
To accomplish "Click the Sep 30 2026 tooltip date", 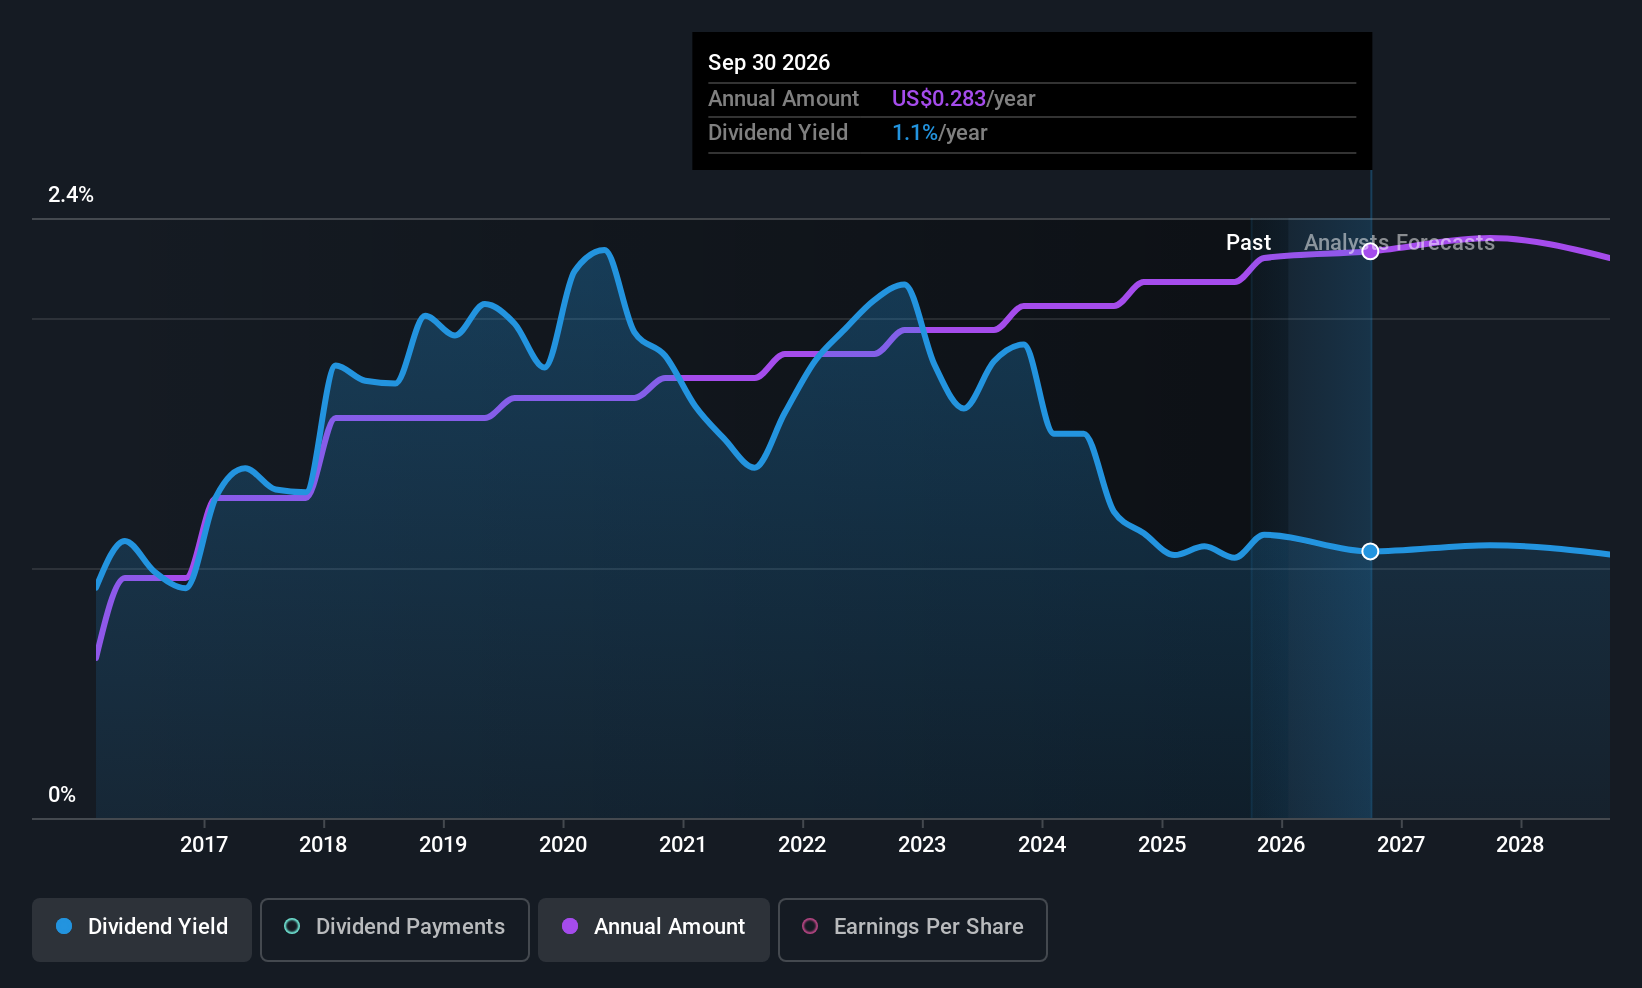I will [x=769, y=62].
